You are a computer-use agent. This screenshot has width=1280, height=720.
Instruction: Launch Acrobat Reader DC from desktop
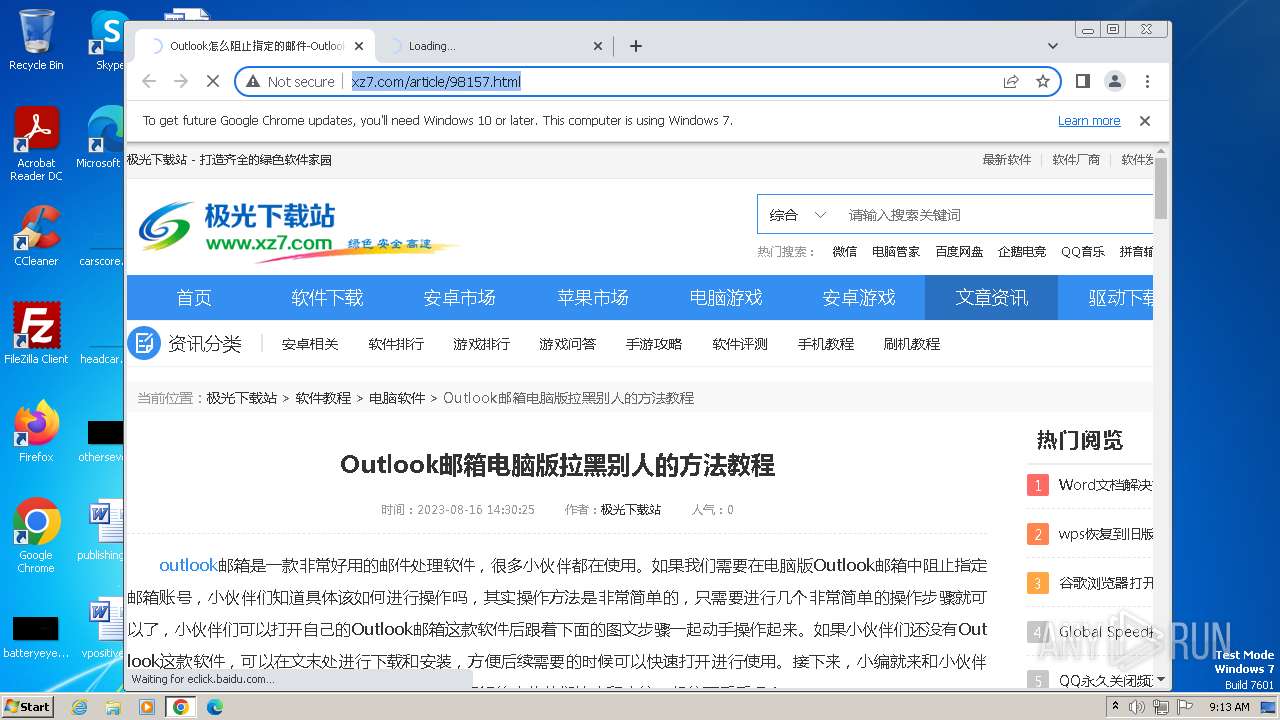coord(36,144)
